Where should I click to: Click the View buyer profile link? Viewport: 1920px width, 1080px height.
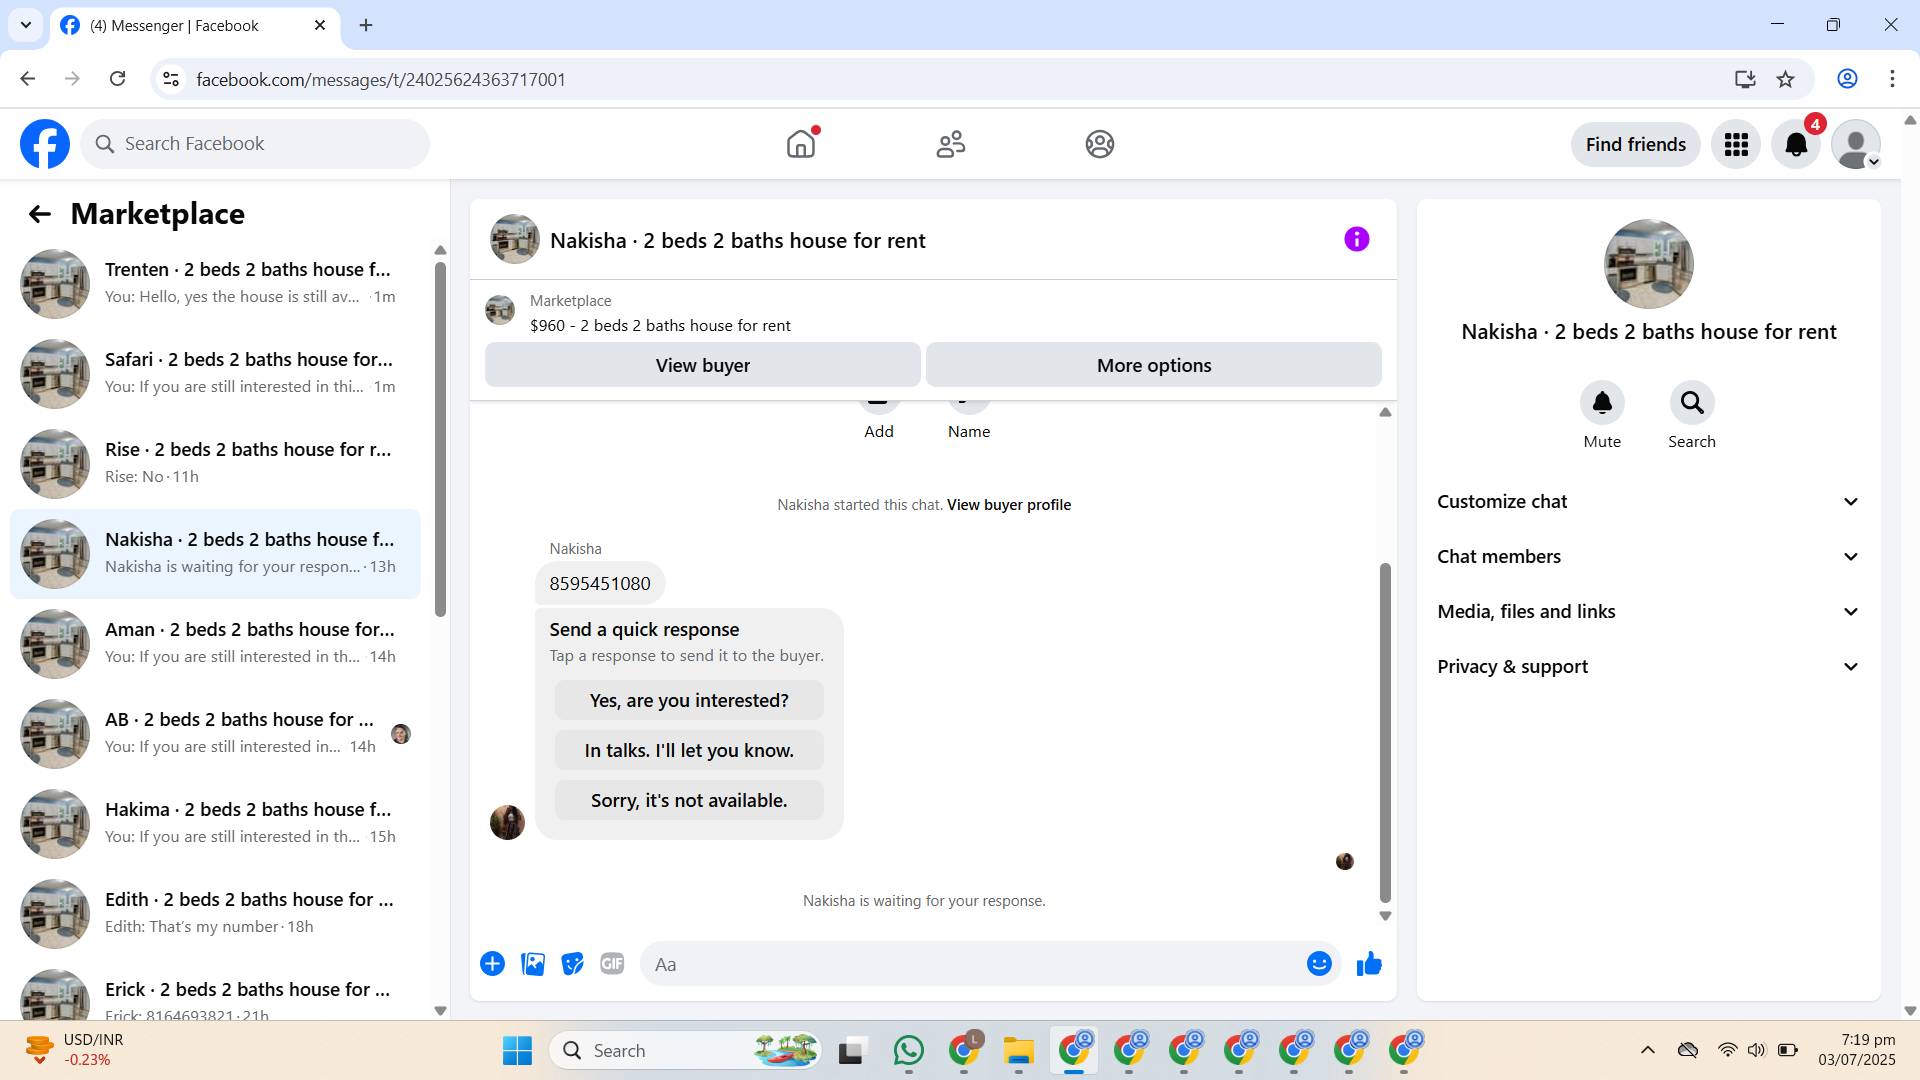pyautogui.click(x=1008, y=505)
